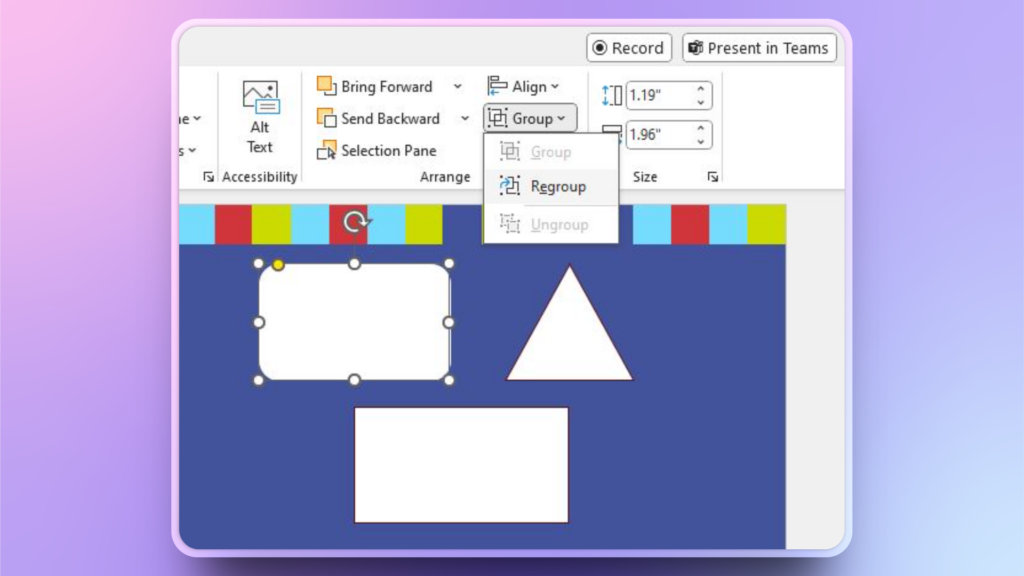Decrease shape height with down arrow
This screenshot has height=576, width=1024.
pos(701,103)
